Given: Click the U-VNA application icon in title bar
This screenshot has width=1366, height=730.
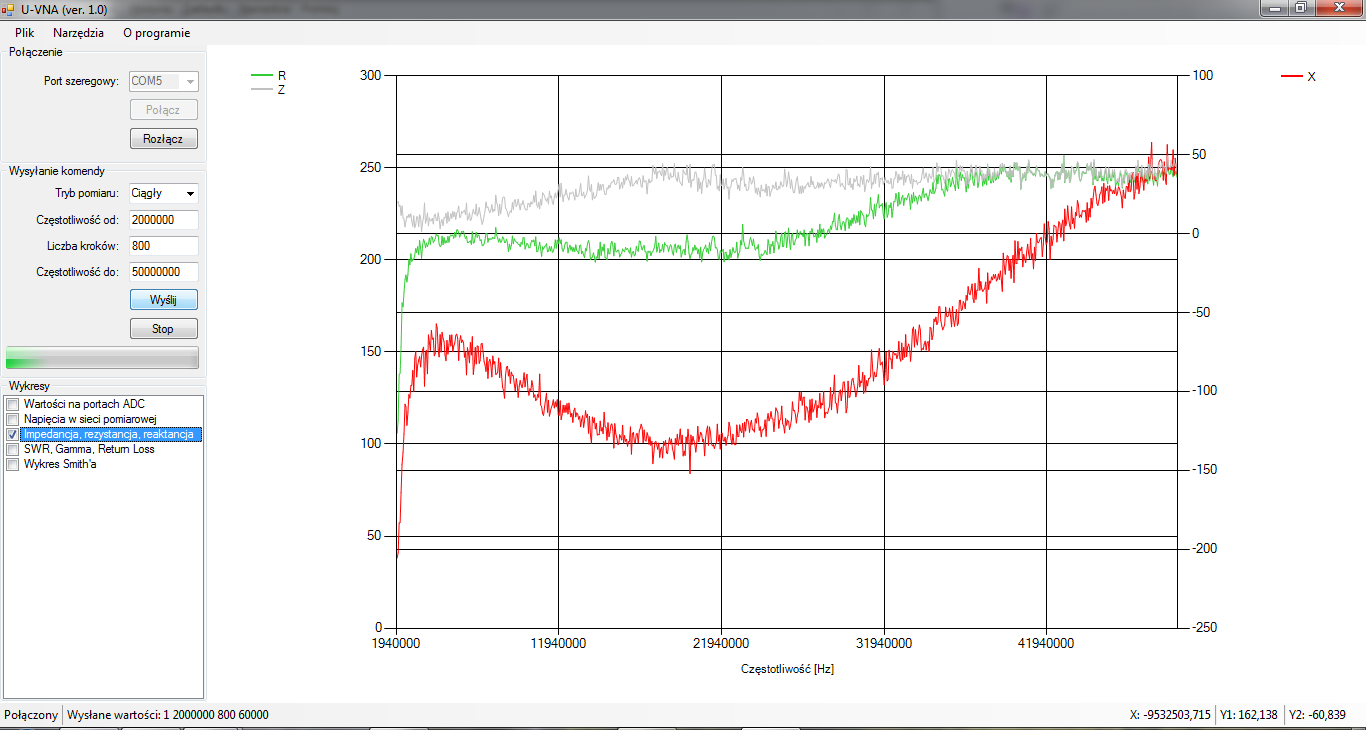Looking at the screenshot, I should (x=10, y=9).
